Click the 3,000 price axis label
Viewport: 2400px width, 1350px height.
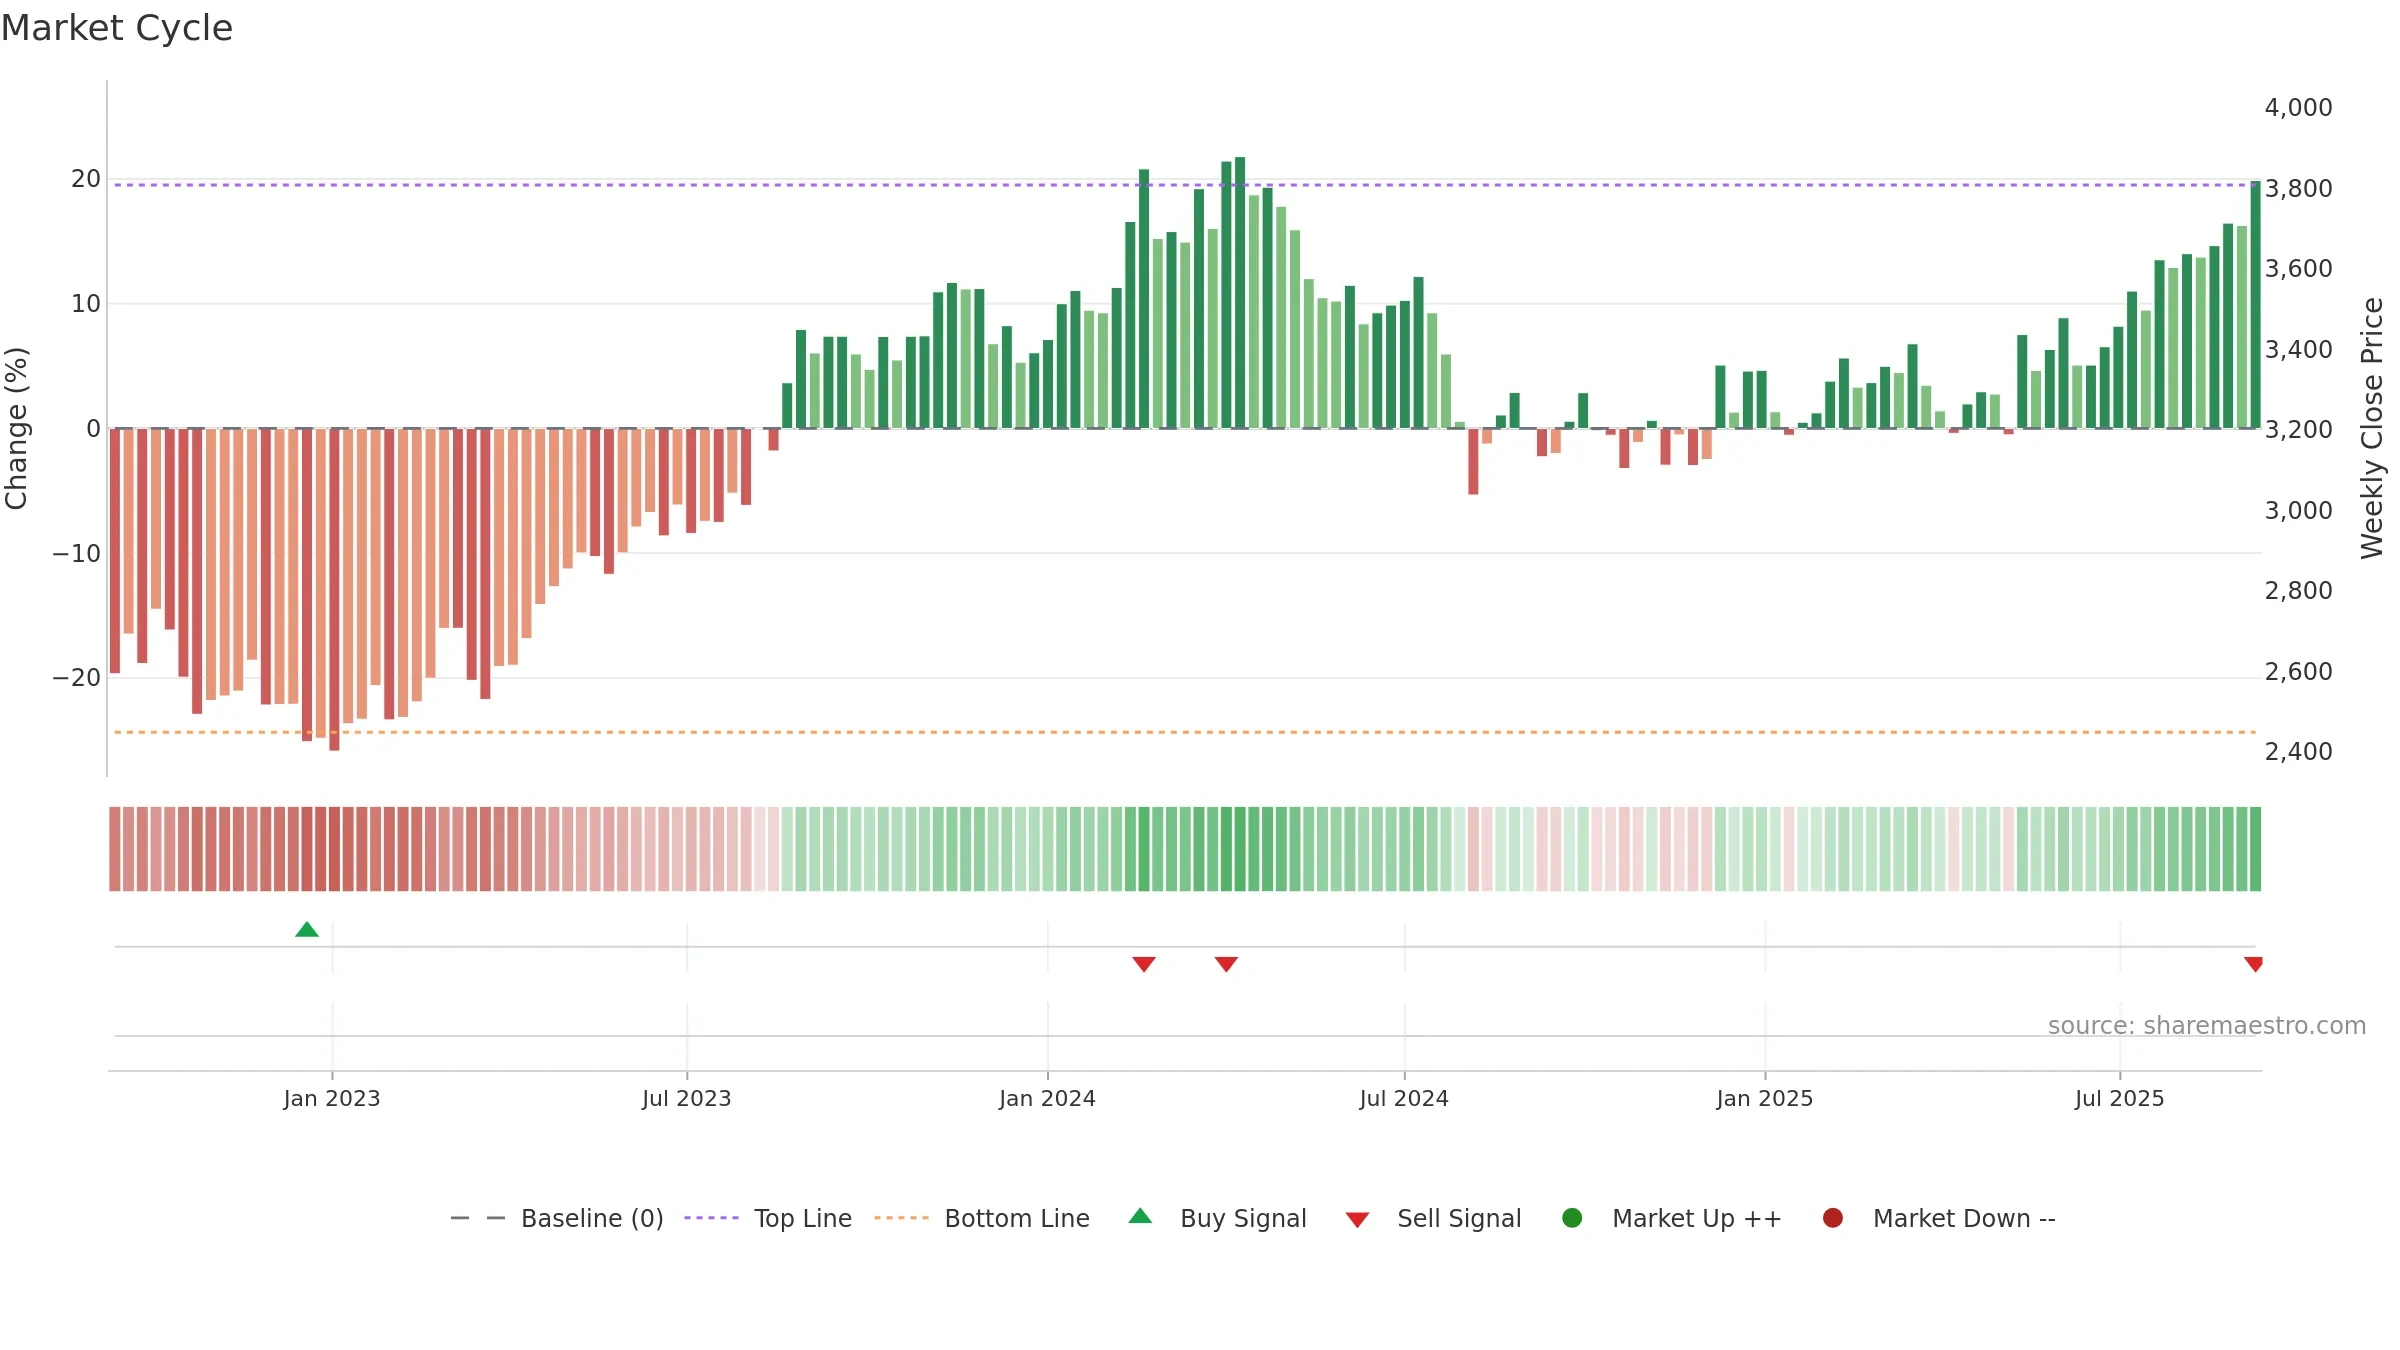click(2298, 511)
